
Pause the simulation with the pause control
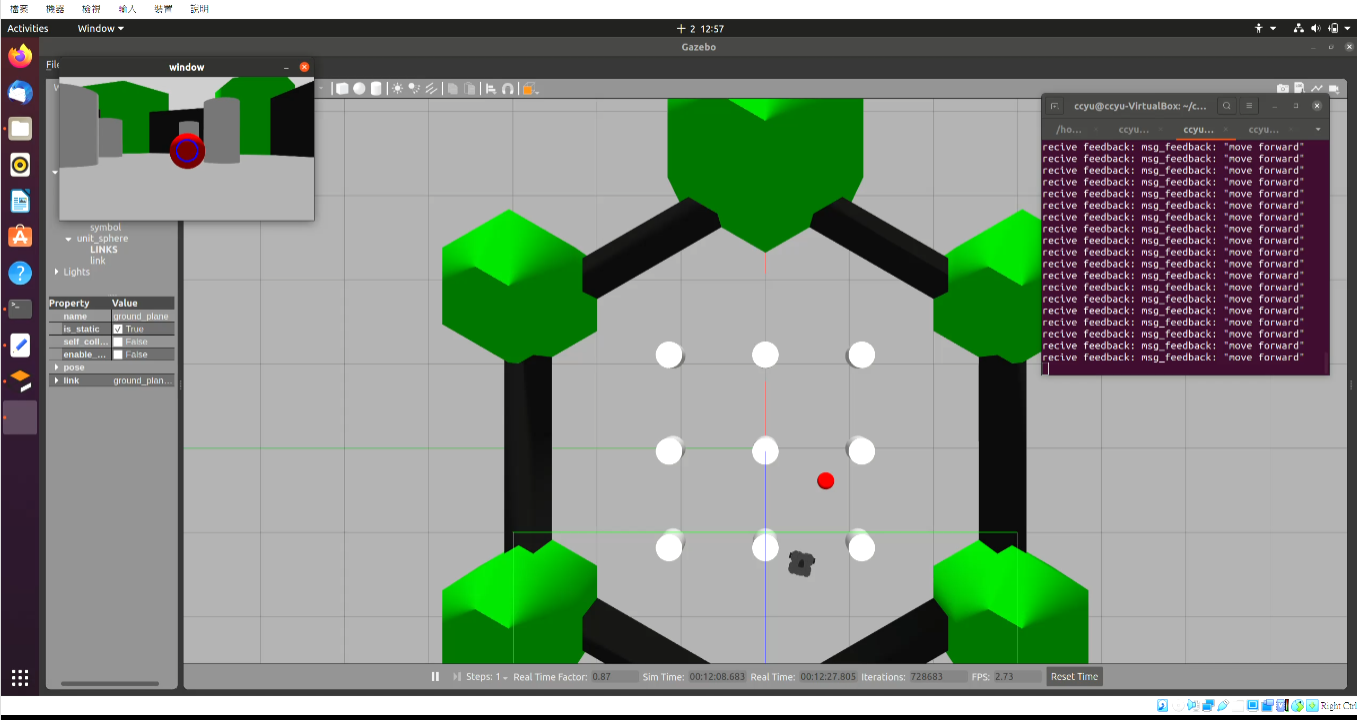[x=435, y=676]
